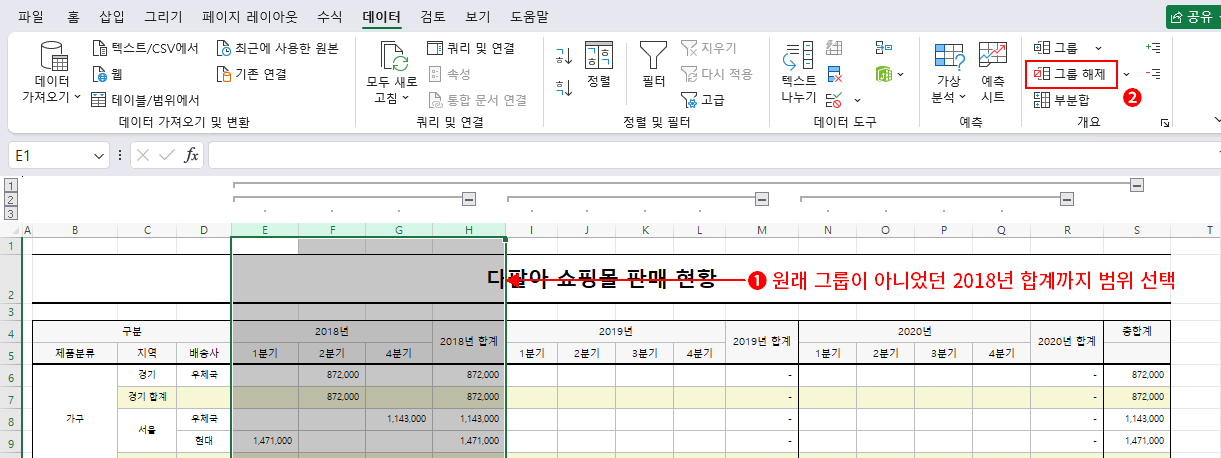This screenshot has height=458, width=1221.
Task: Collapse the 2018년 outline group minus button
Action: tap(469, 198)
